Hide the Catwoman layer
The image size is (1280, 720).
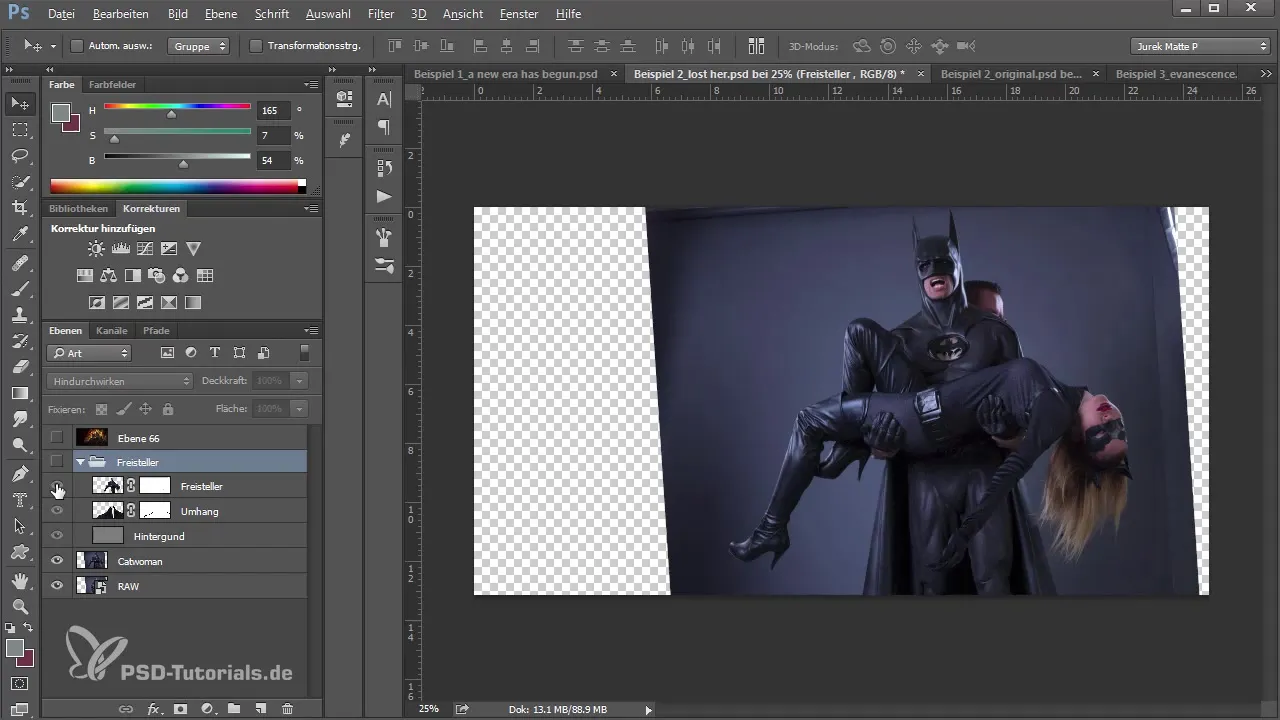57,561
